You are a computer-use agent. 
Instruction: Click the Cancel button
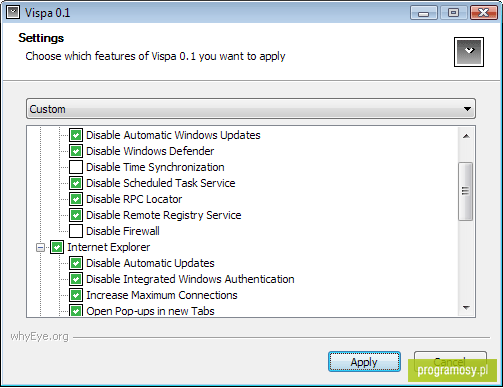click(450, 362)
